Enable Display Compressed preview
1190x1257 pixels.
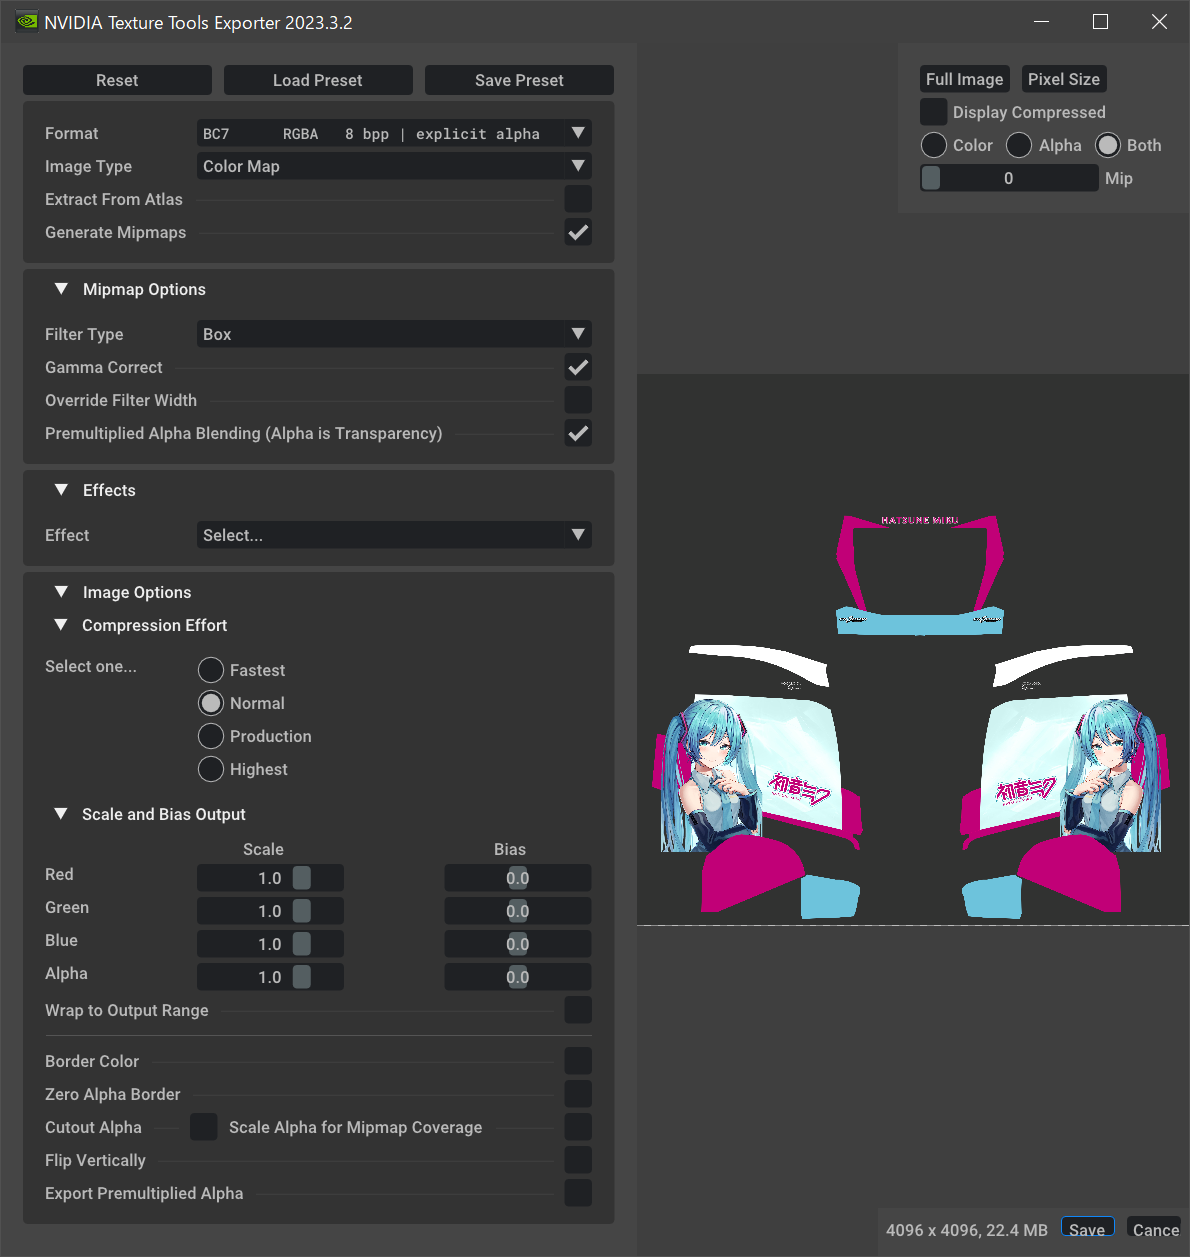(933, 112)
